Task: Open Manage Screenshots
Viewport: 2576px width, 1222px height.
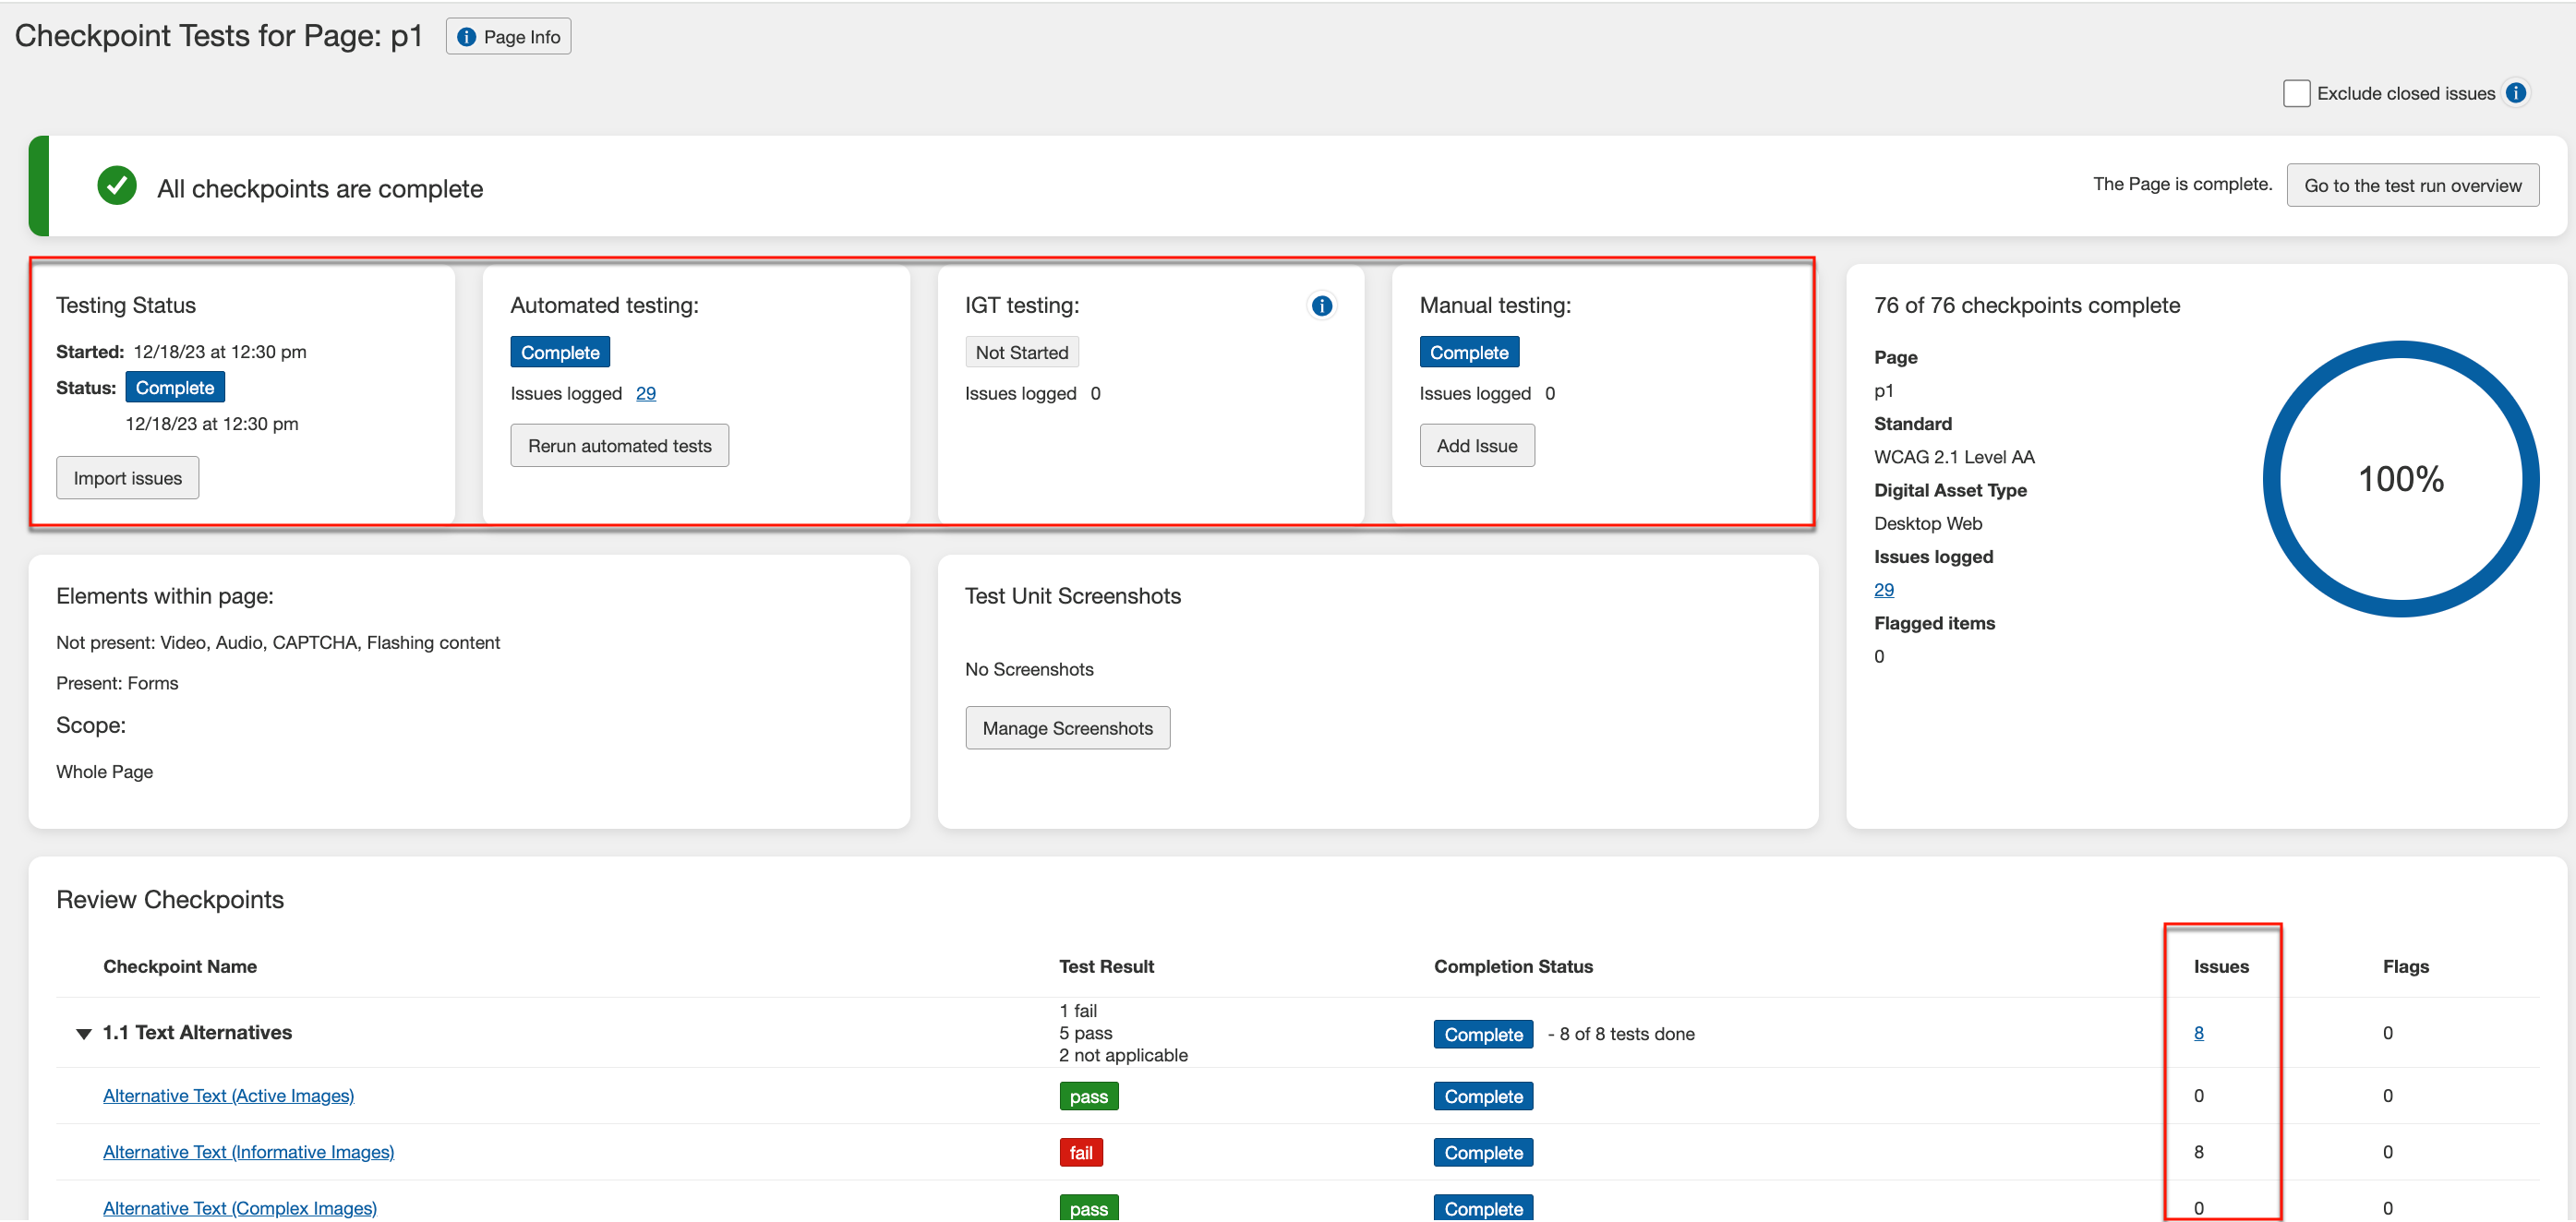Action: click(1066, 728)
